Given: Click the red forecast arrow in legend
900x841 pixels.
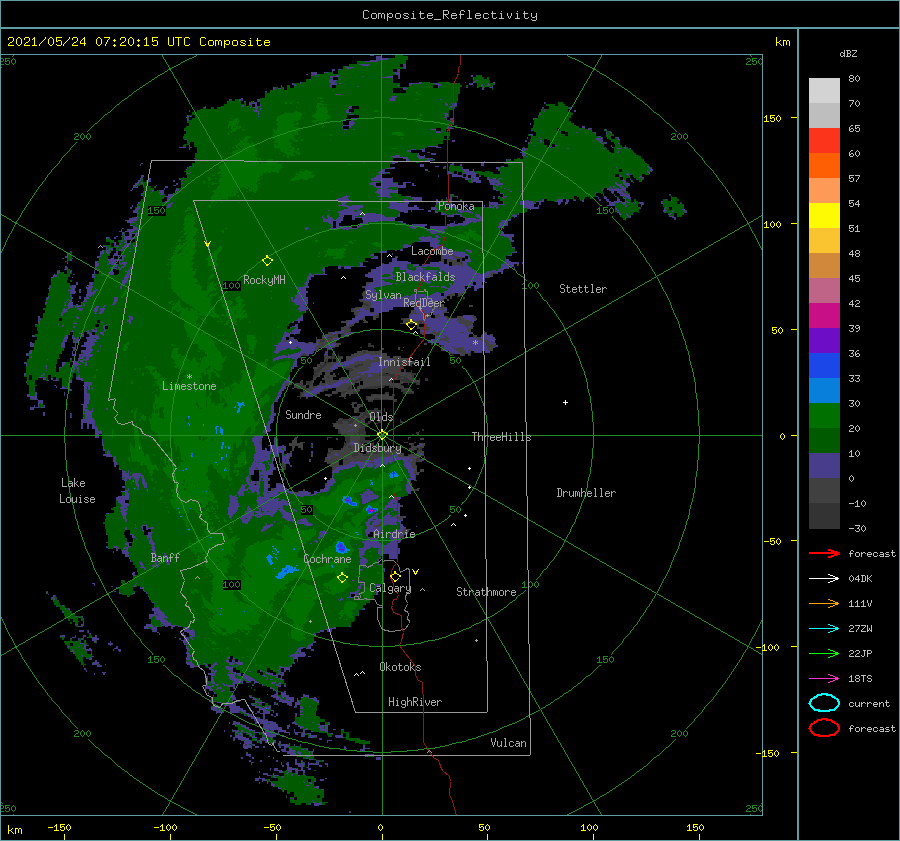Looking at the screenshot, I should click(x=824, y=553).
